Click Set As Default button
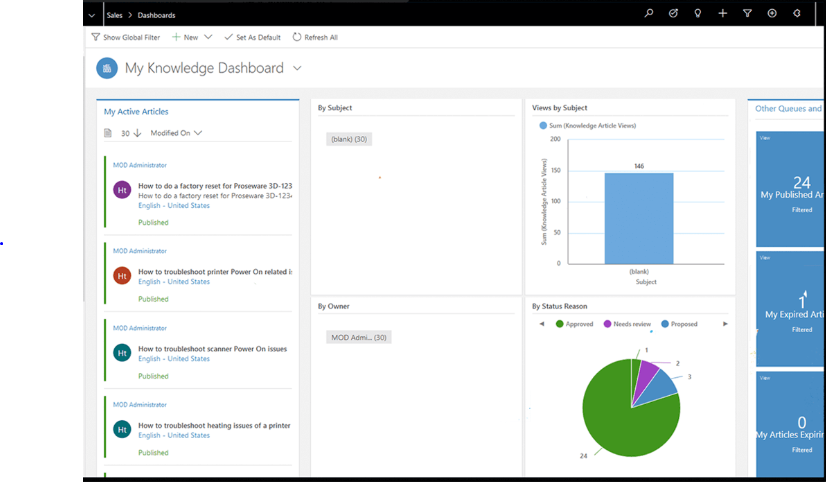Screen dimensions: 826x482 point(252,37)
